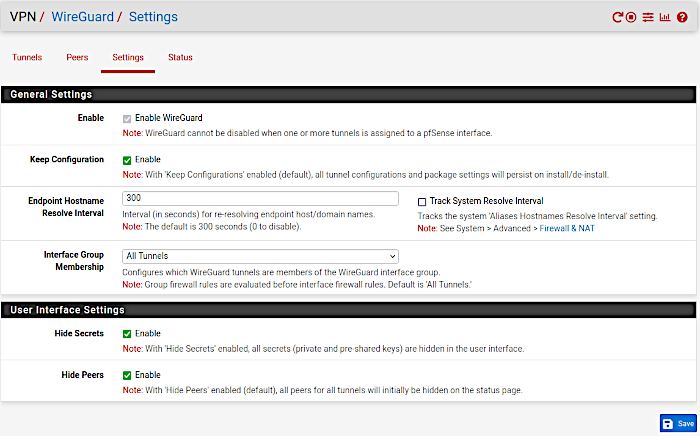Screen dimensions: 700x436
Task: Select the Settings tab
Action: 128,57
